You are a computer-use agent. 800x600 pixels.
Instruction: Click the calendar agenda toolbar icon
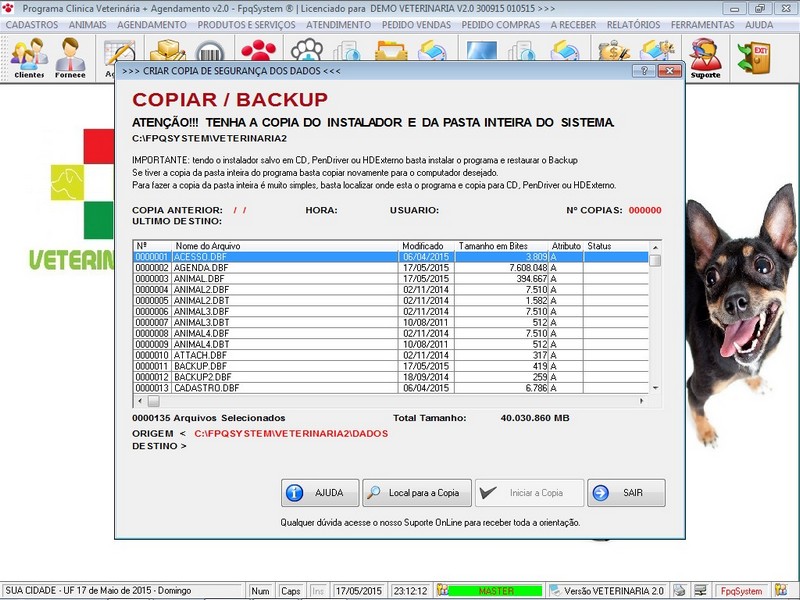[119, 51]
